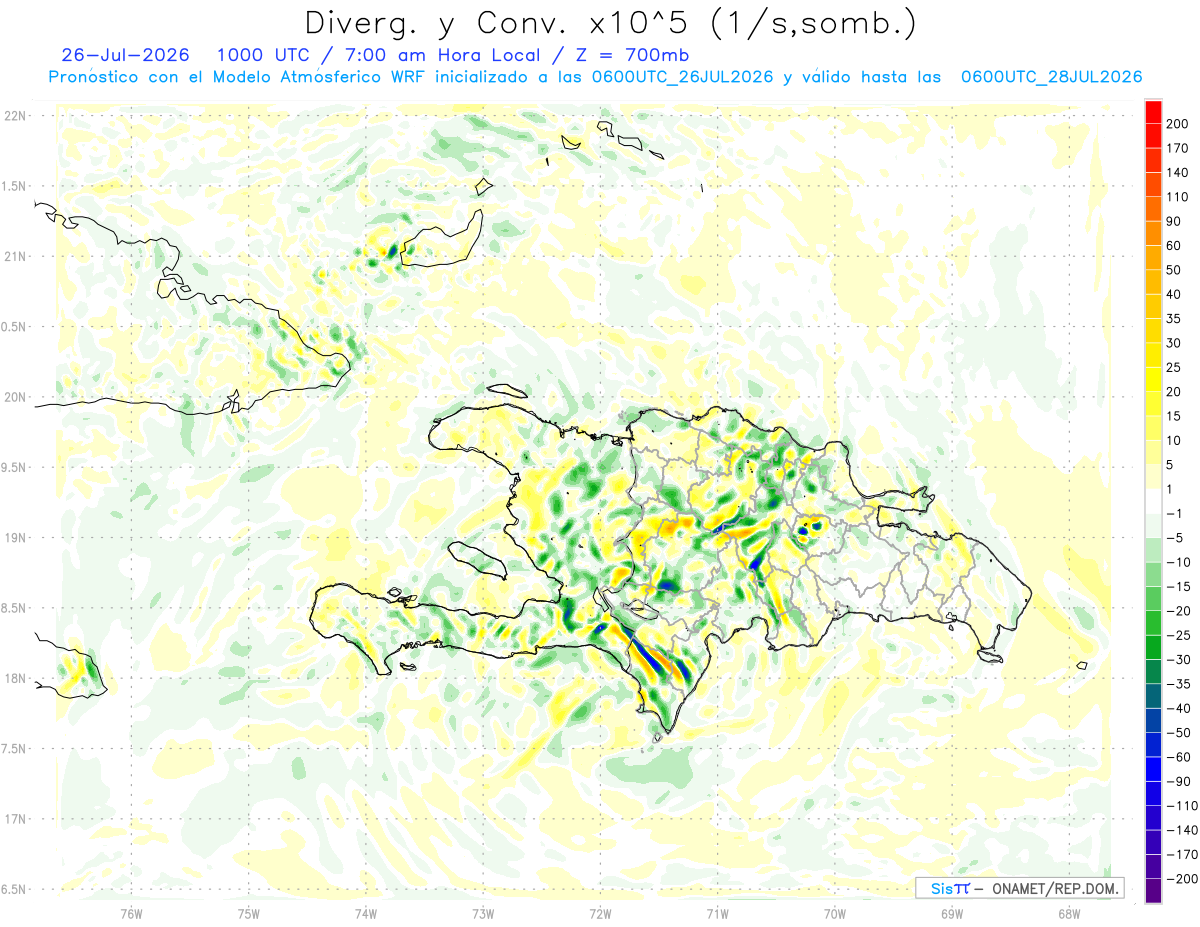Image resolution: width=1200 pixels, height=927 pixels.
Task: Click the "20N" latitude label
Action: pos(14,397)
